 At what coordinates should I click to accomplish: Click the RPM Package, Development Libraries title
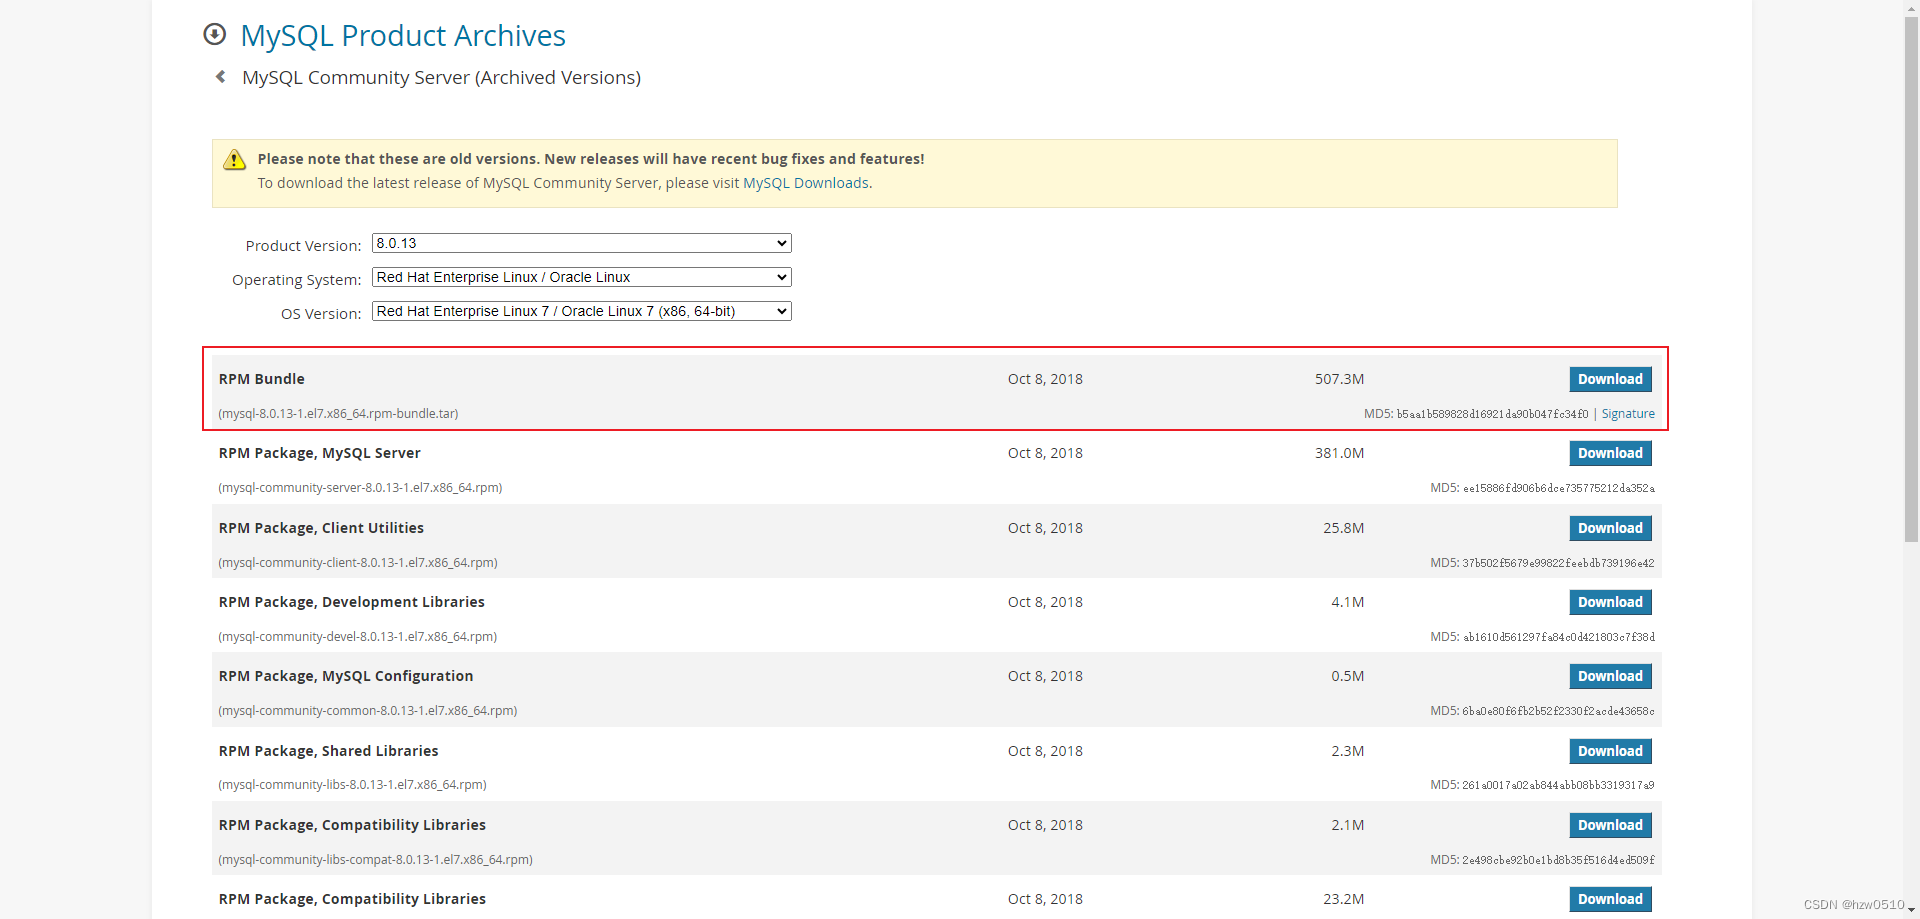(x=352, y=602)
